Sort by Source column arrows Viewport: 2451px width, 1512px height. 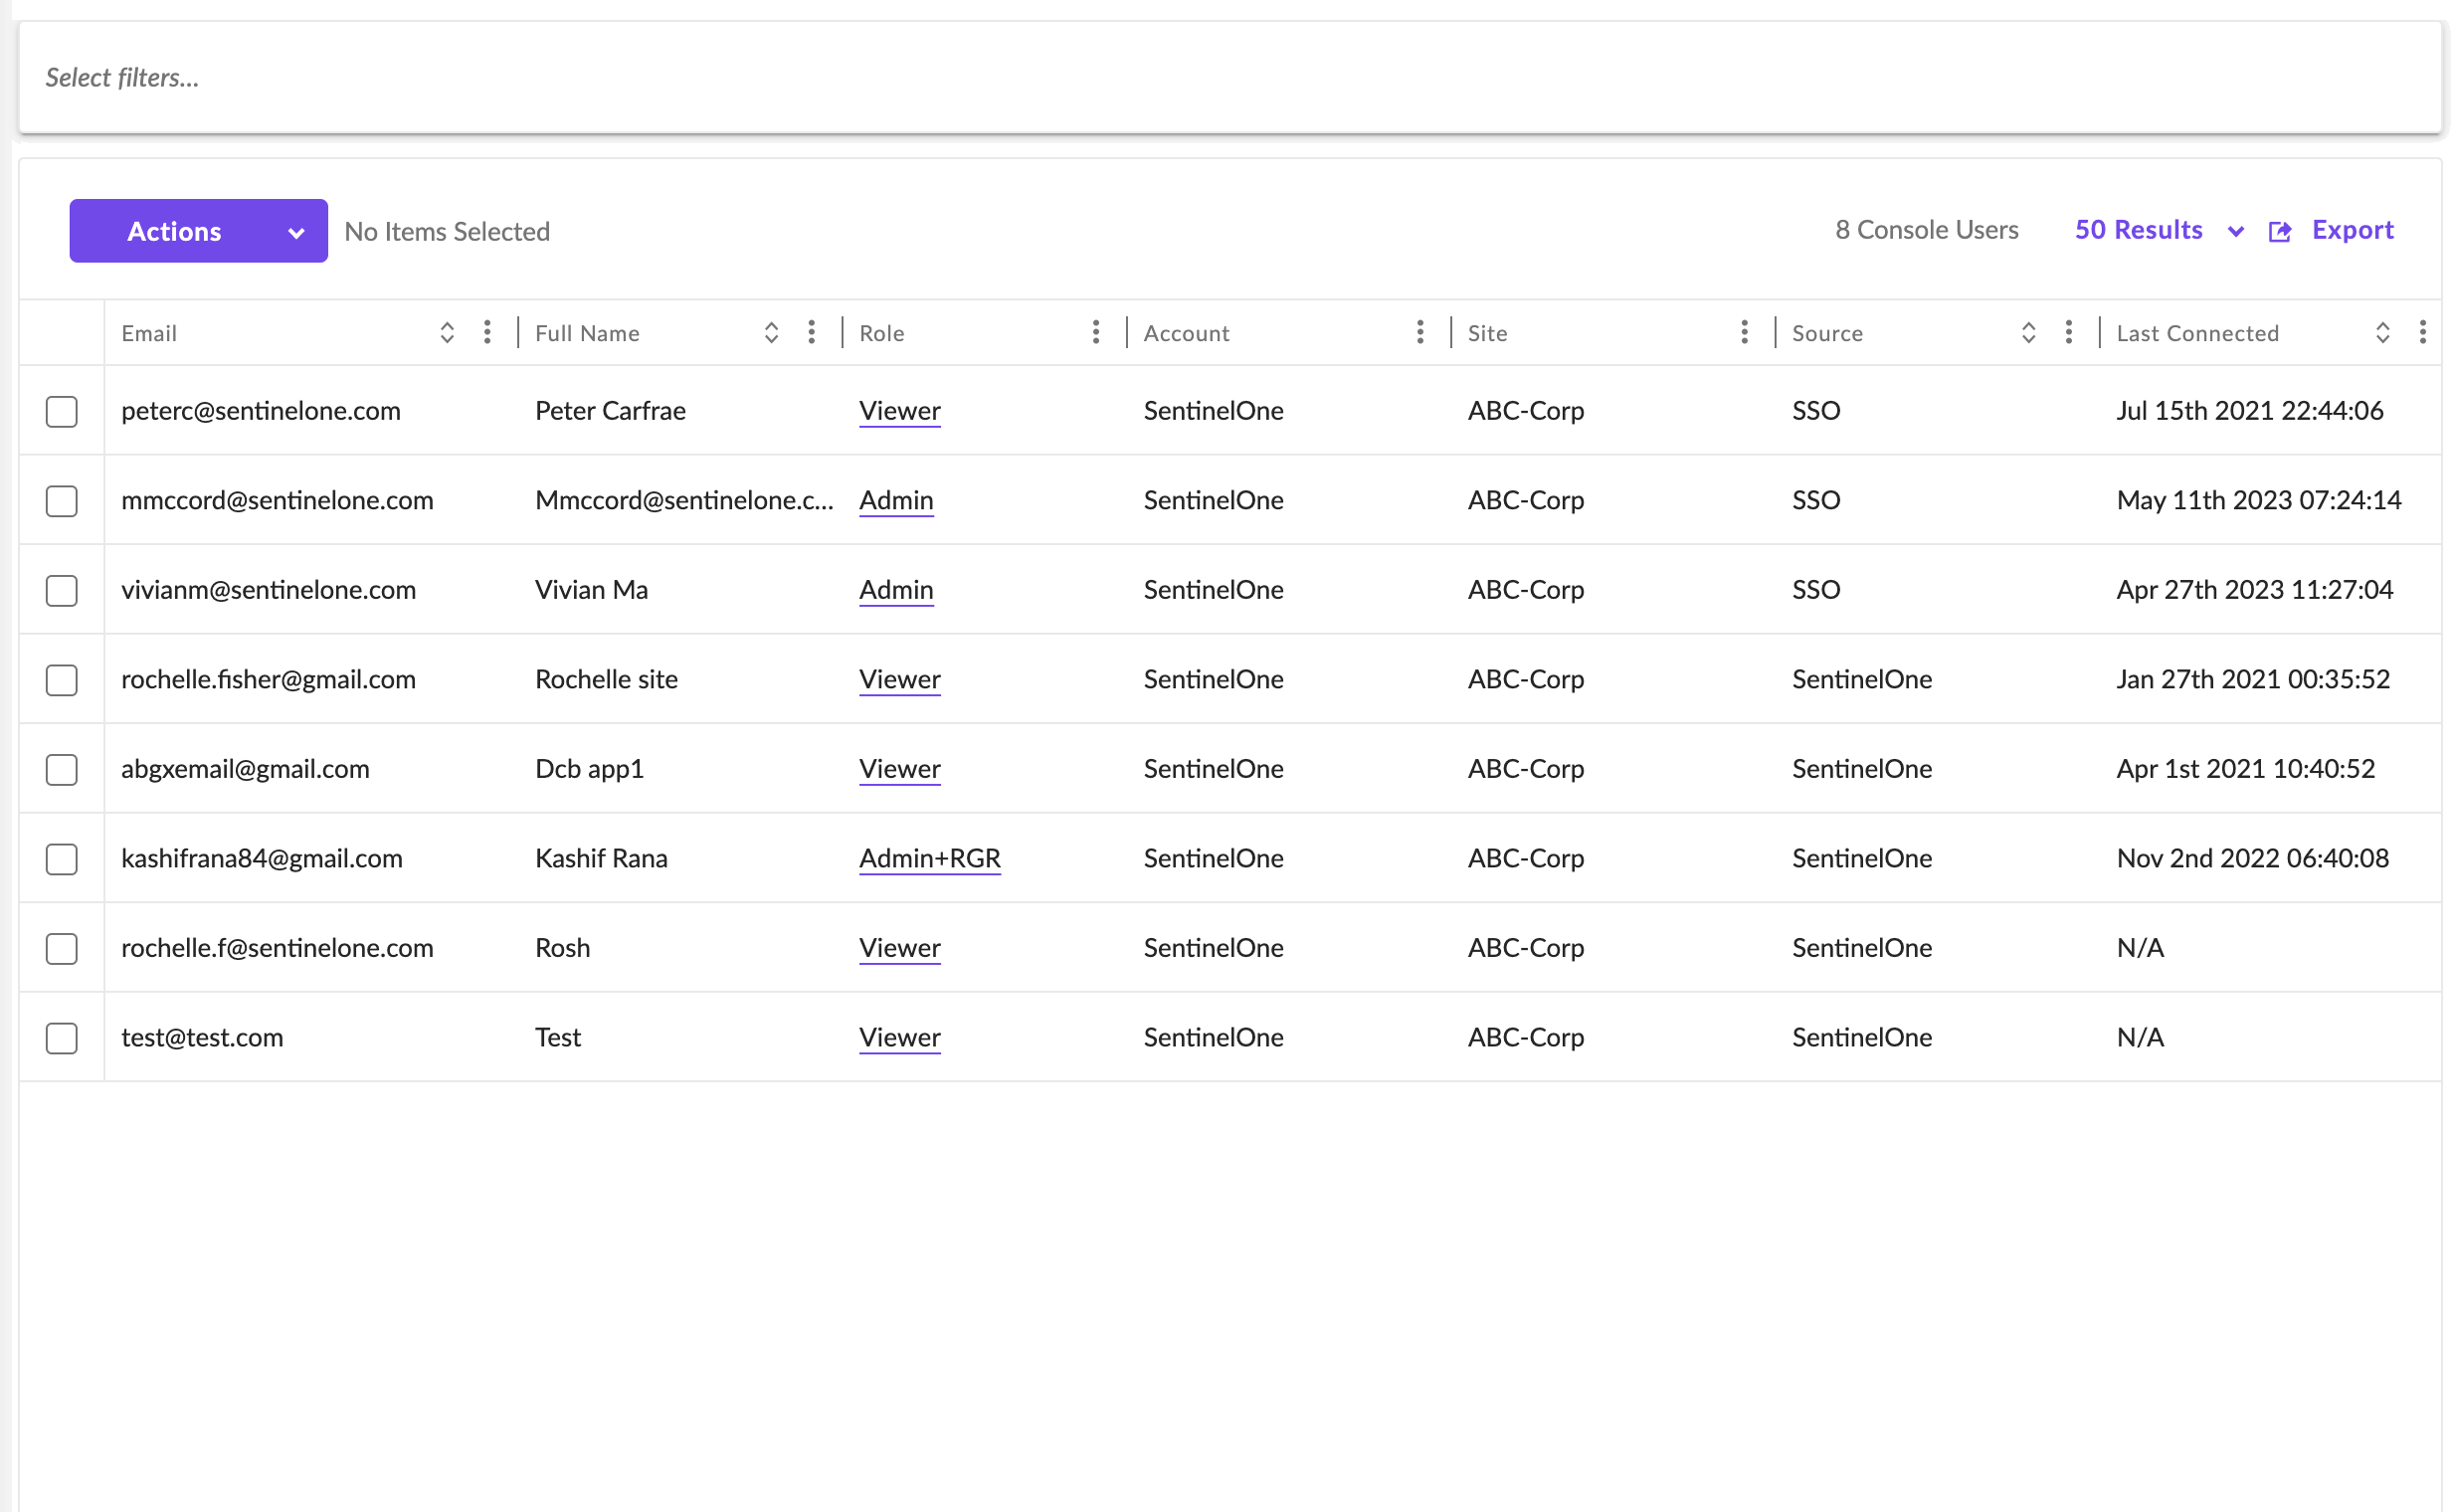pyautogui.click(x=2028, y=333)
